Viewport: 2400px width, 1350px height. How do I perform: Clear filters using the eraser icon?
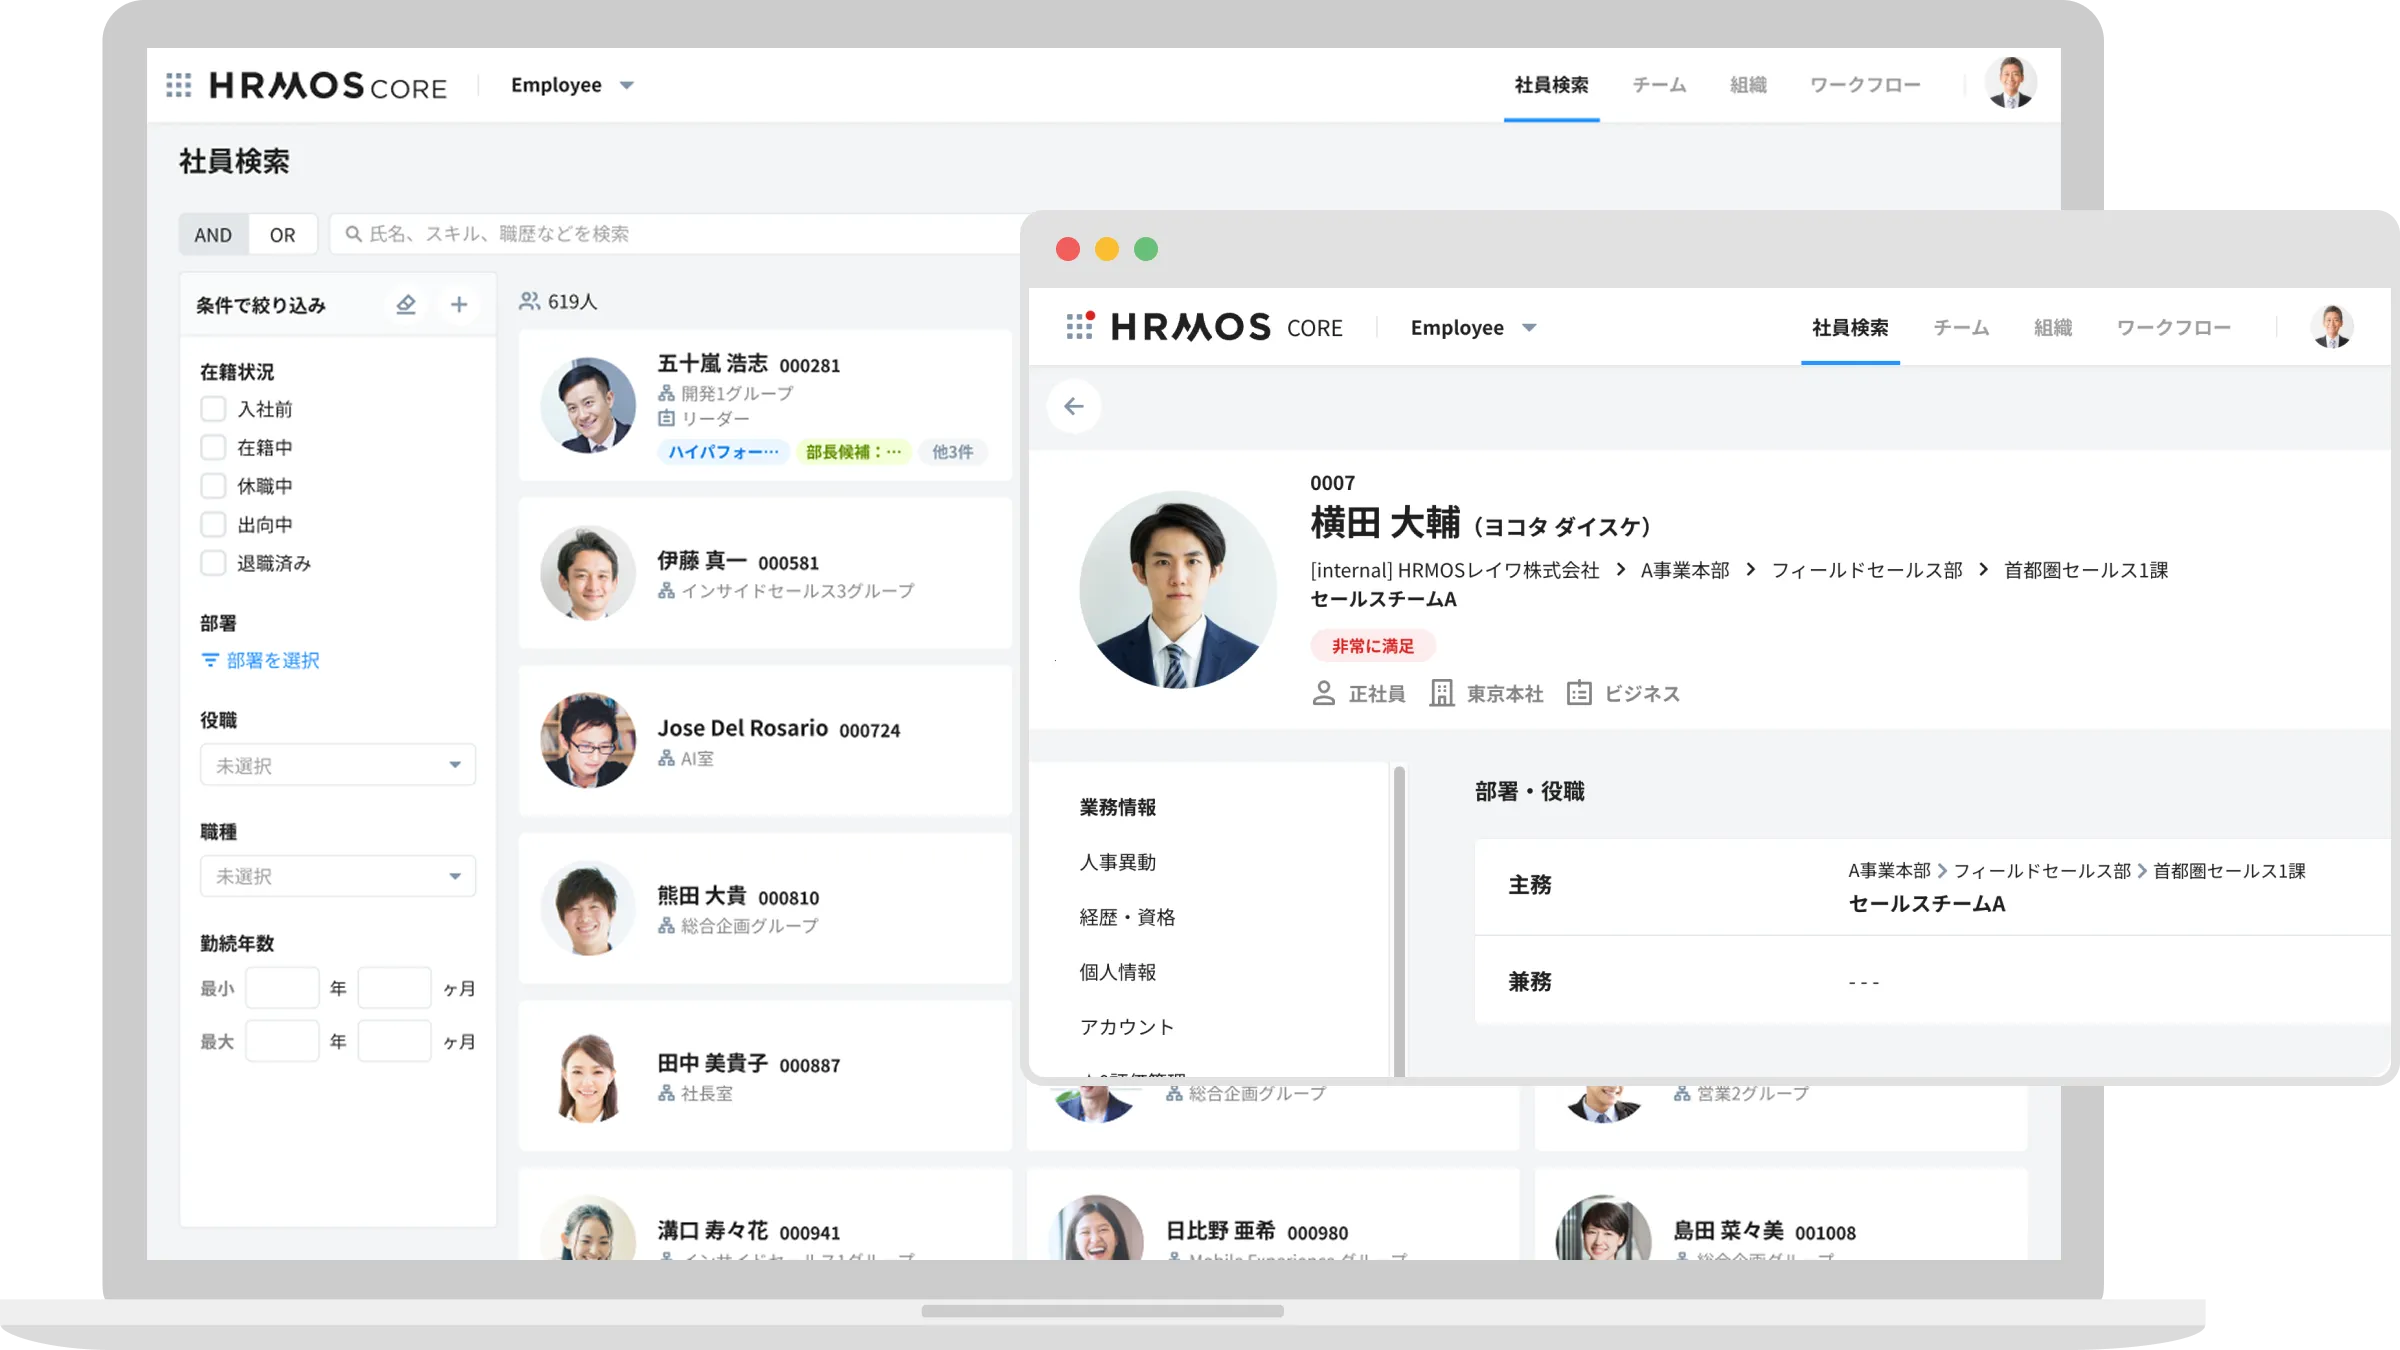point(406,305)
